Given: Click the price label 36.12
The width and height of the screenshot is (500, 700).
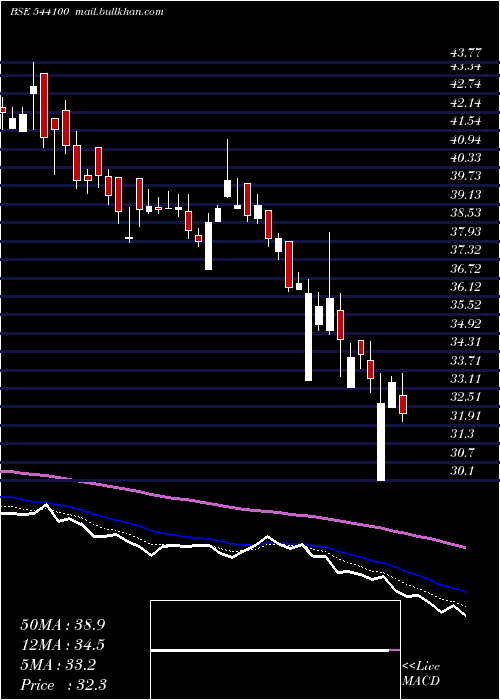Looking at the screenshot, I should (466, 286).
